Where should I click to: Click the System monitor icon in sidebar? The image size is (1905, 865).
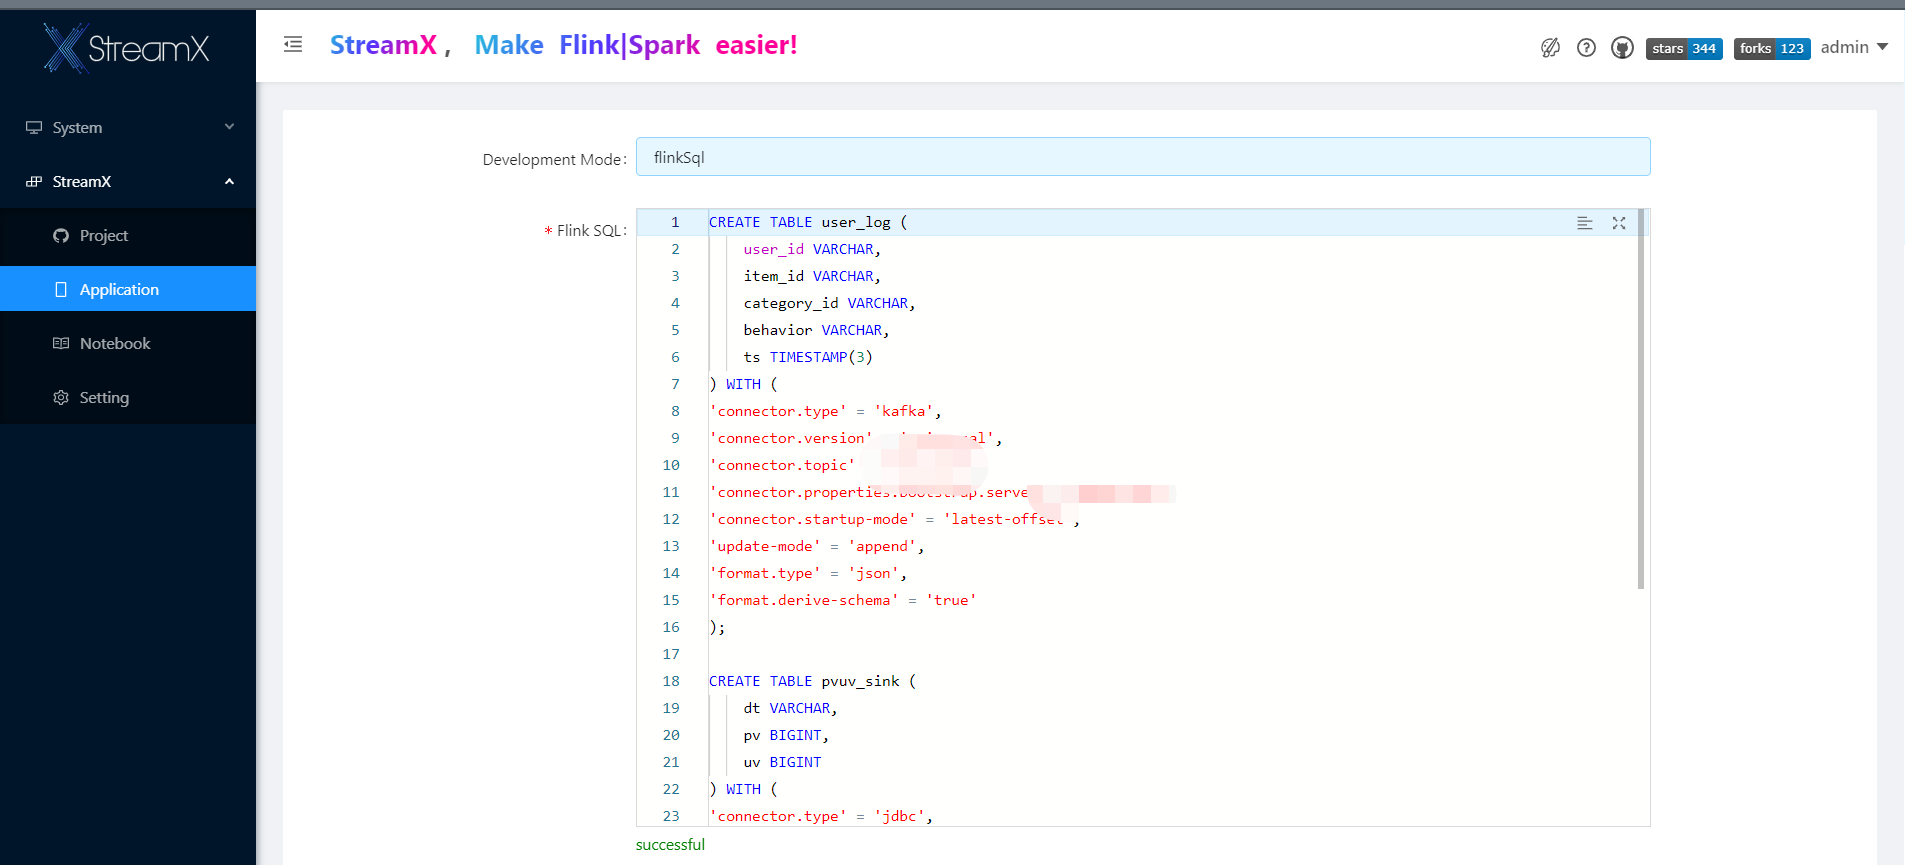point(34,127)
